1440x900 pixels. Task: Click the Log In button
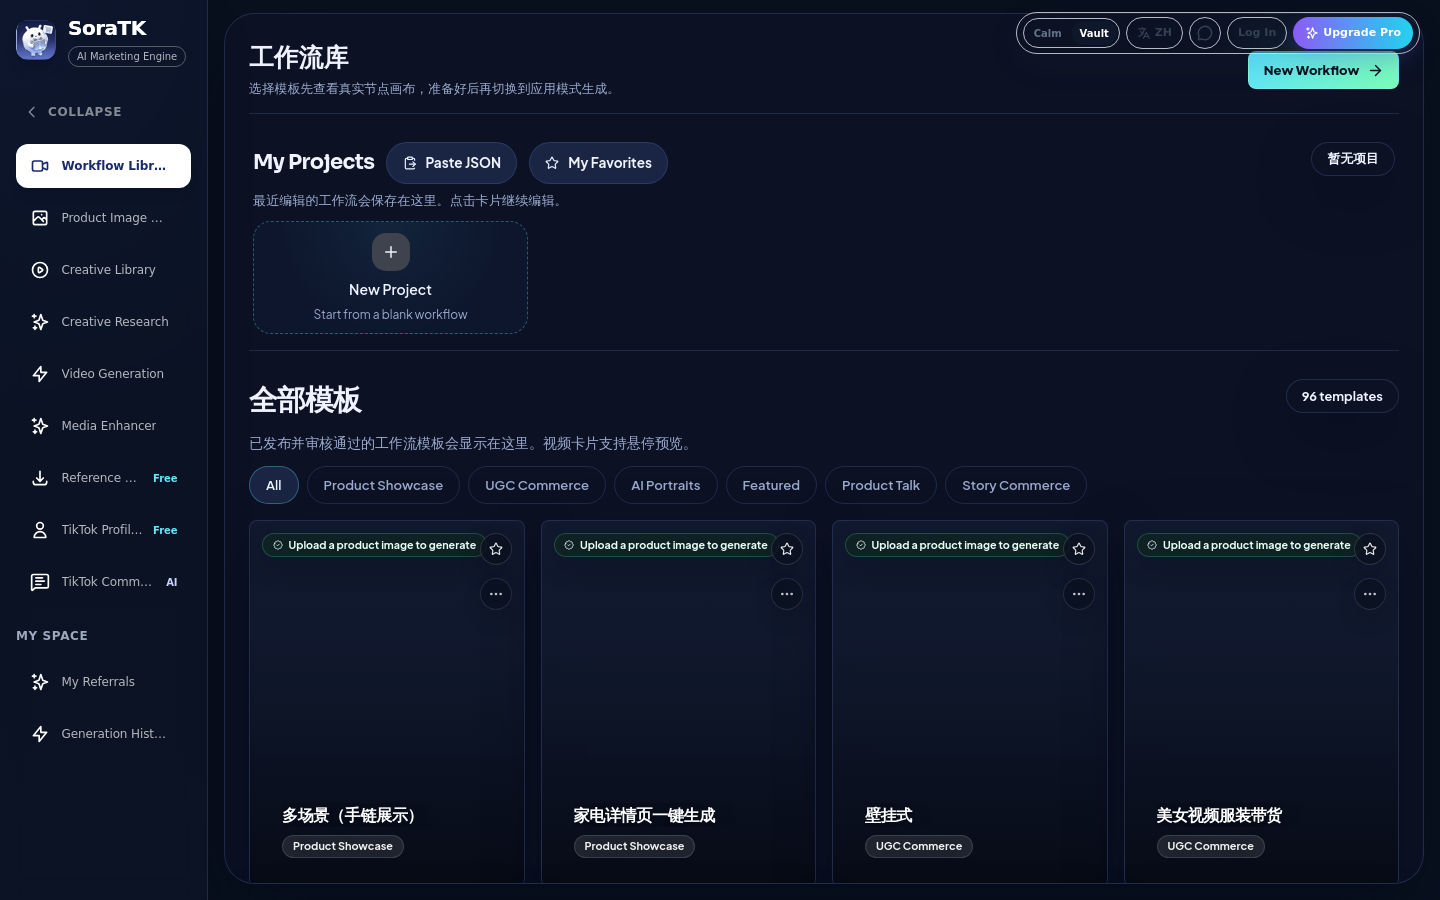(1257, 33)
